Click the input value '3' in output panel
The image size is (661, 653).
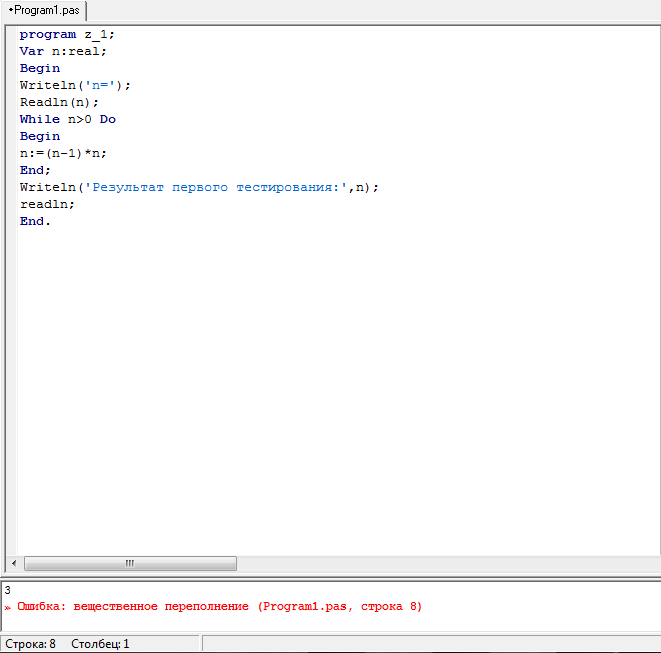[x=7, y=590]
